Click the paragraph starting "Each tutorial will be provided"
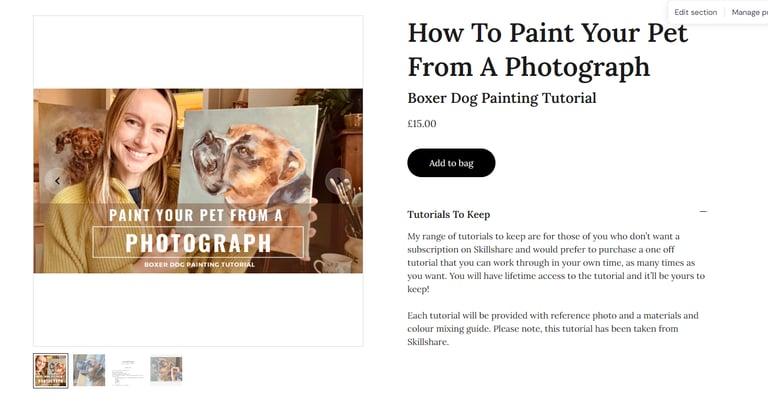 click(x=552, y=328)
